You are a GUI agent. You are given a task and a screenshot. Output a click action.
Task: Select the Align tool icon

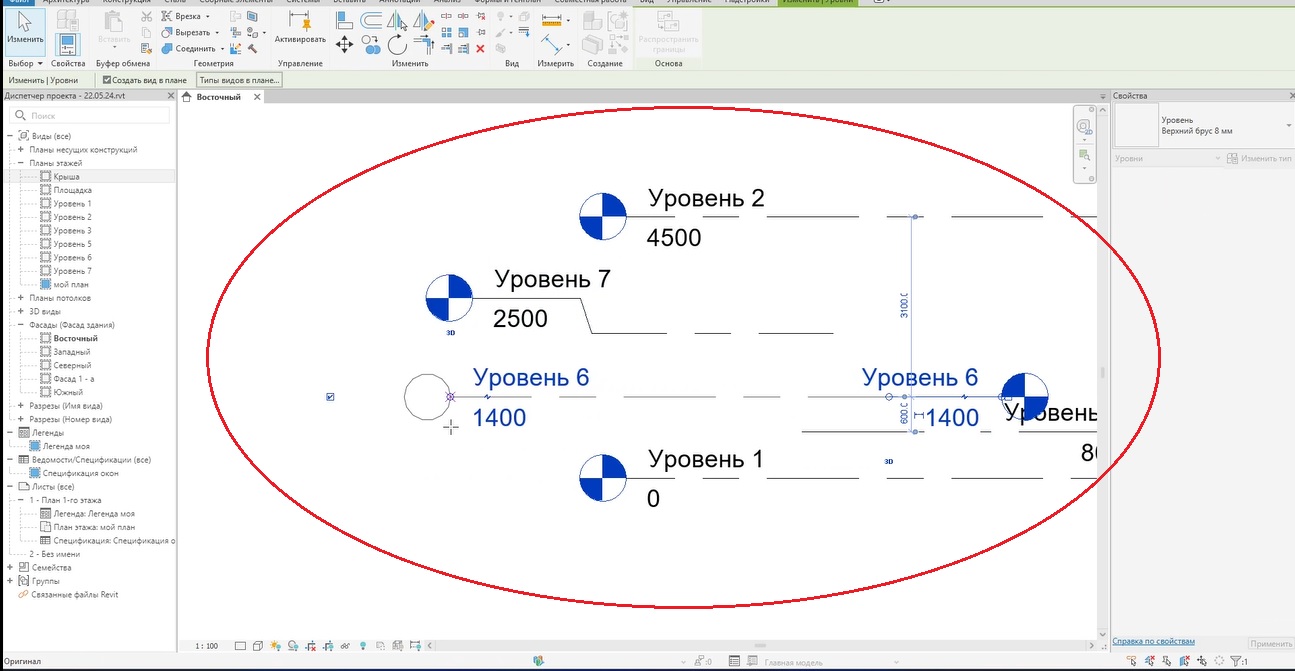pyautogui.click(x=344, y=21)
